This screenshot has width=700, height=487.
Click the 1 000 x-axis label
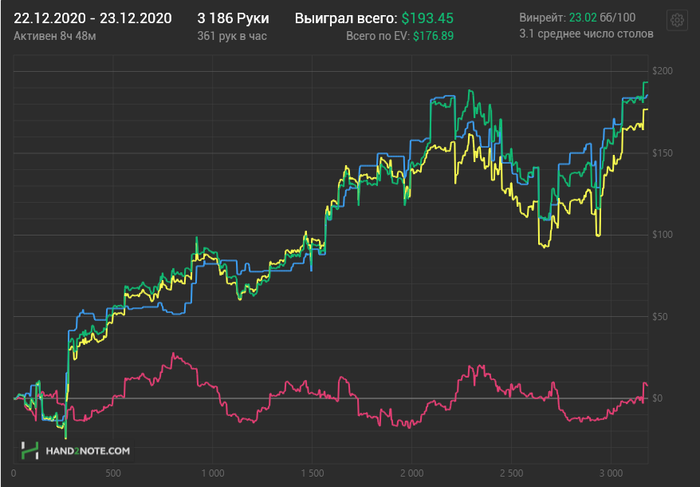click(212, 473)
